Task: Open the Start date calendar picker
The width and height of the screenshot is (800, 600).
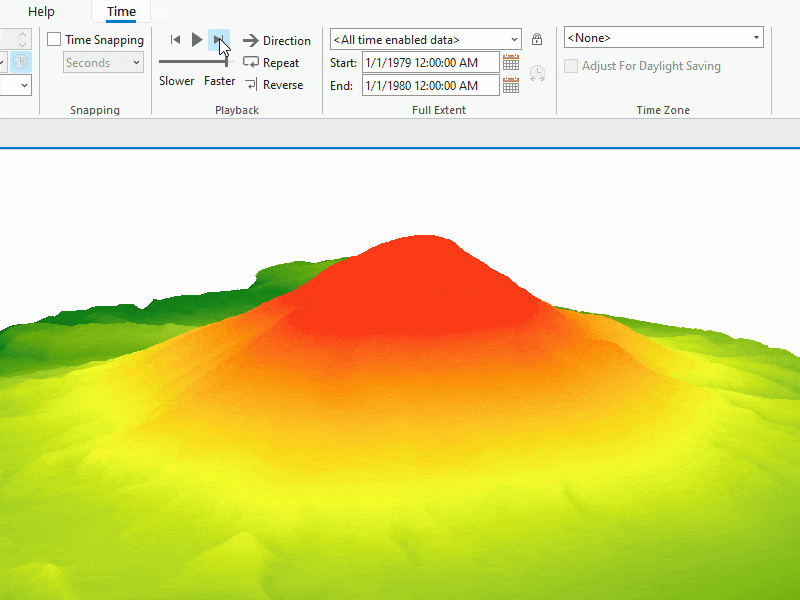Action: pyautogui.click(x=511, y=62)
